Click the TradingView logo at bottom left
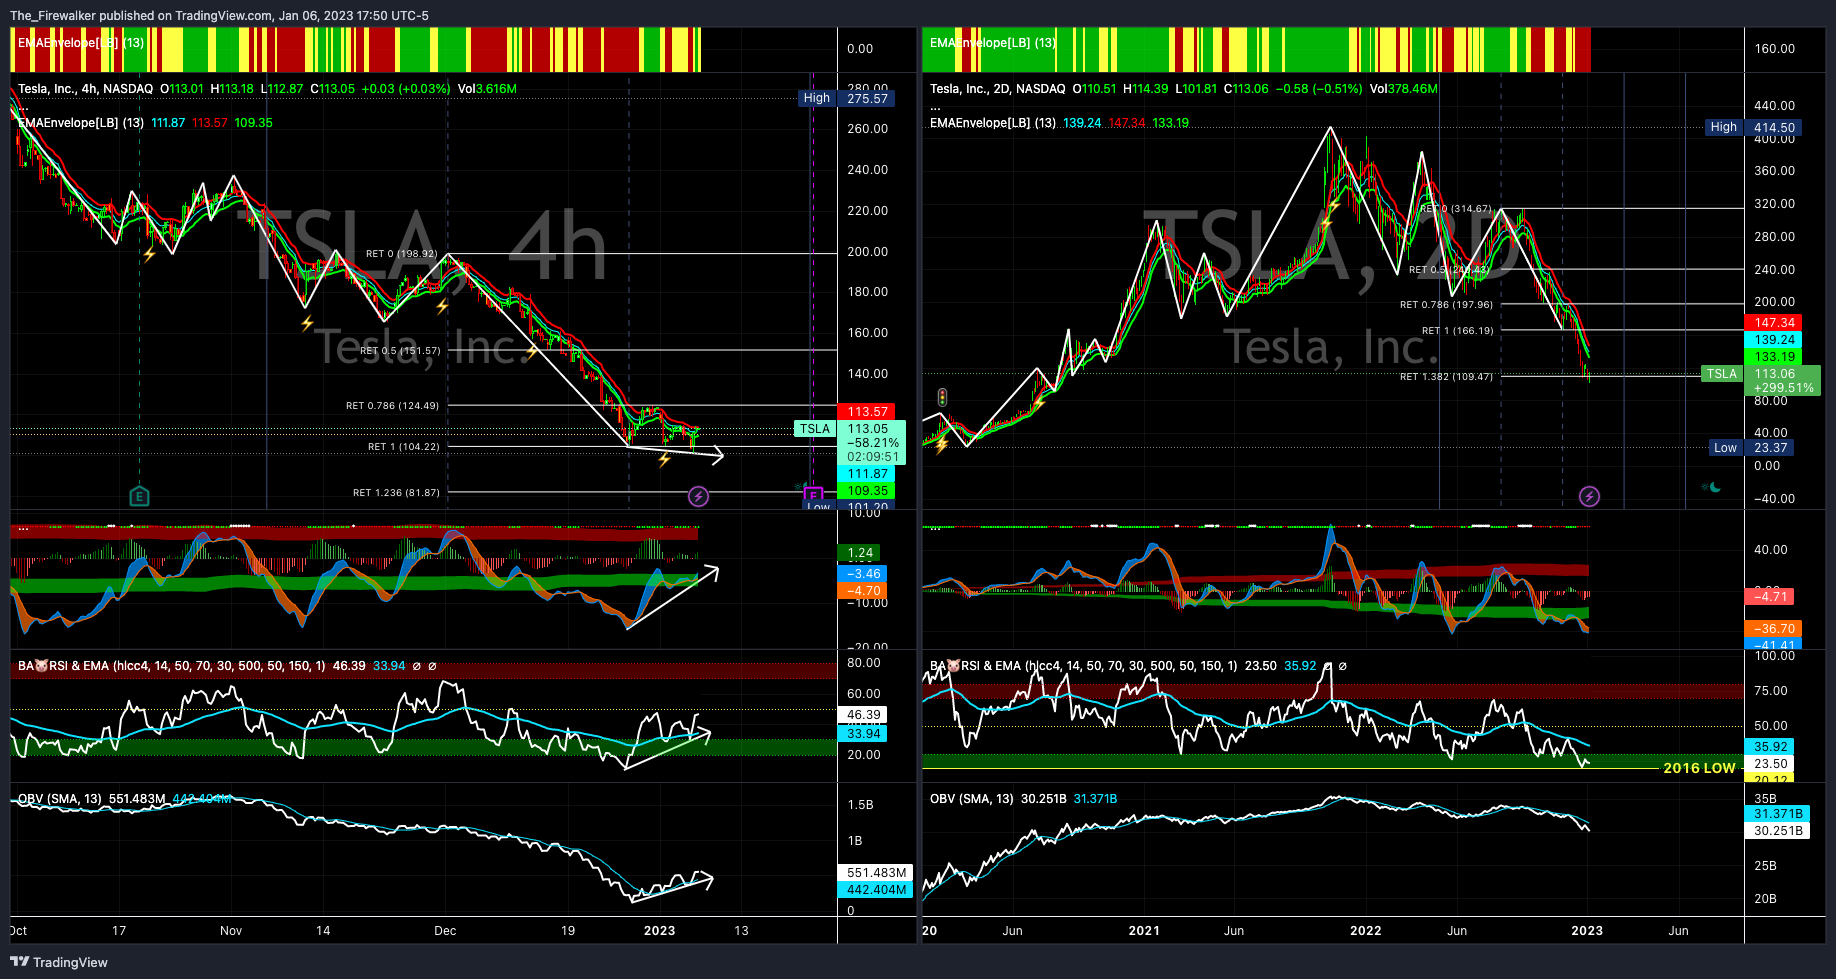The image size is (1836, 979). click(59, 962)
